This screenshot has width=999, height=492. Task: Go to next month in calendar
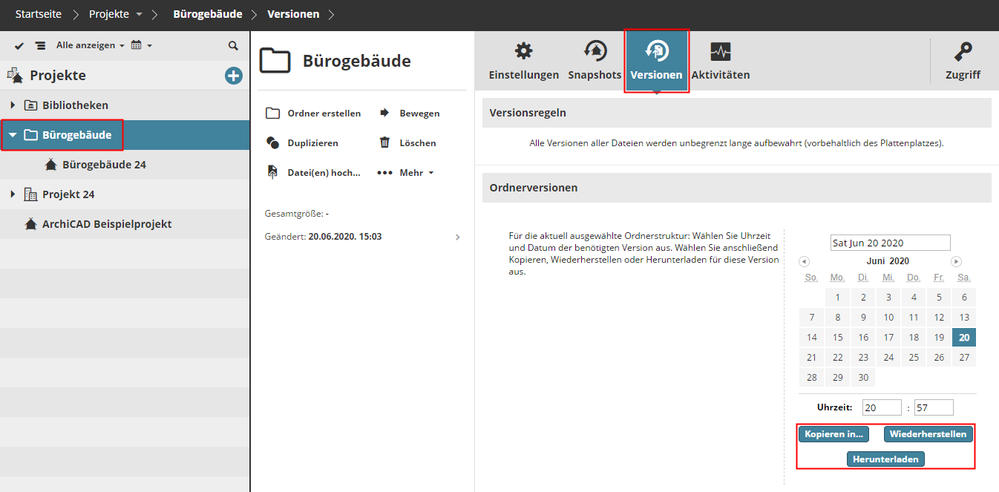(x=956, y=261)
